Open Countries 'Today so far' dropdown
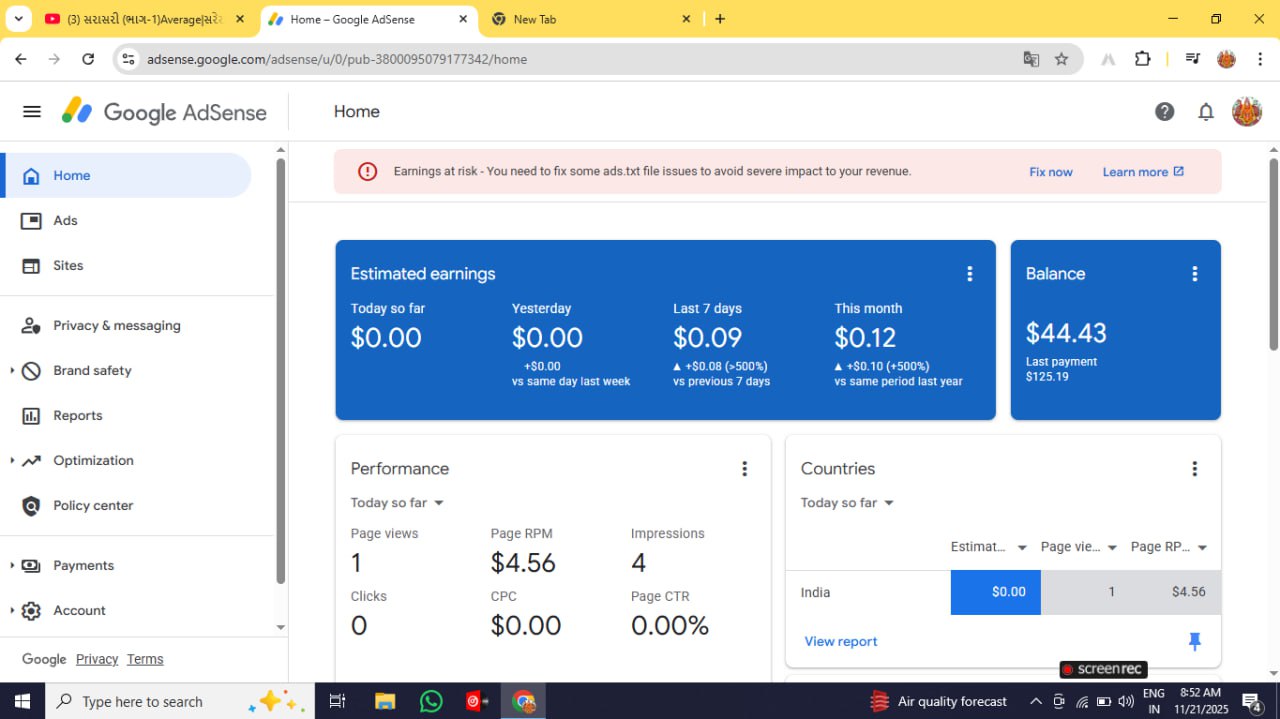Viewport: 1280px width, 719px height. (x=847, y=503)
